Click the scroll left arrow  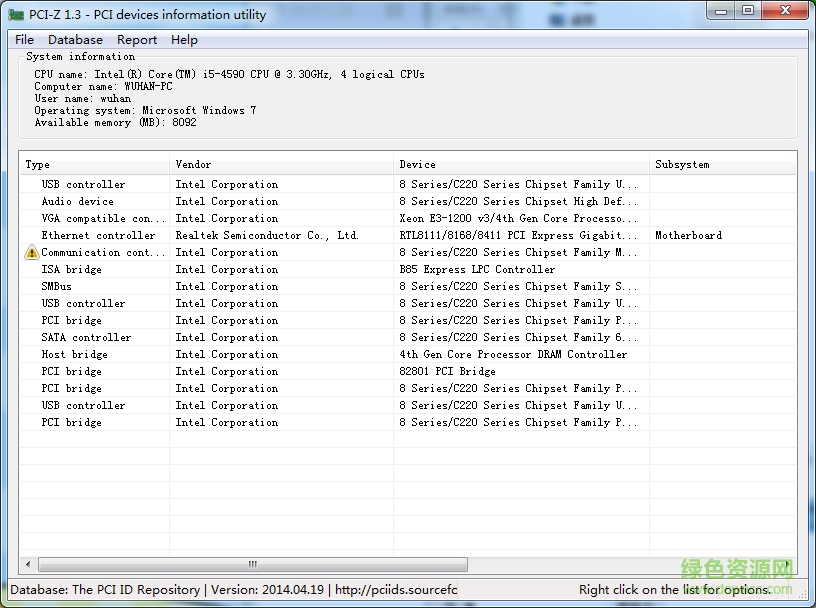click(x=28, y=564)
